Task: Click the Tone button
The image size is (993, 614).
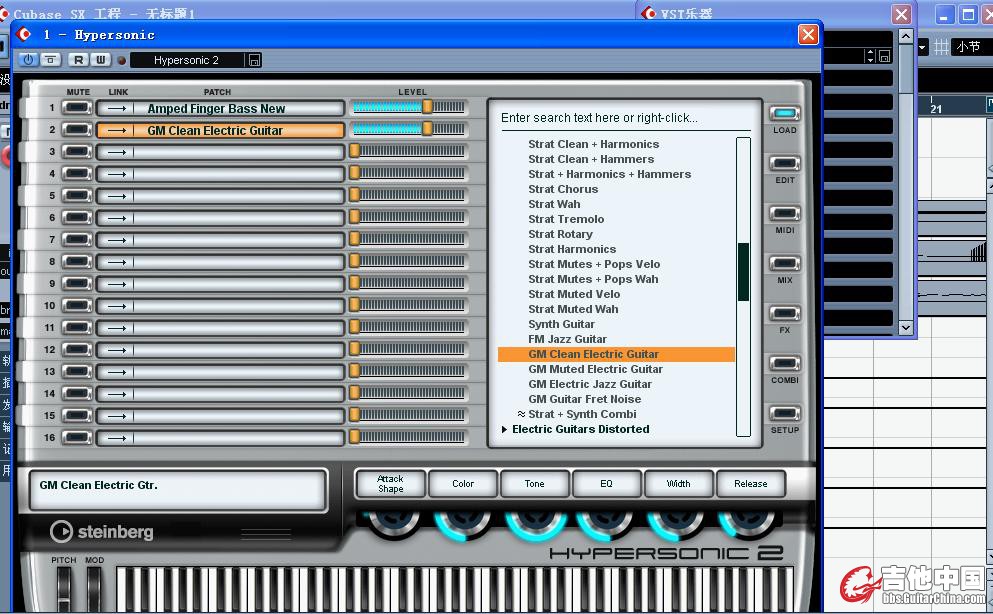Action: point(534,484)
